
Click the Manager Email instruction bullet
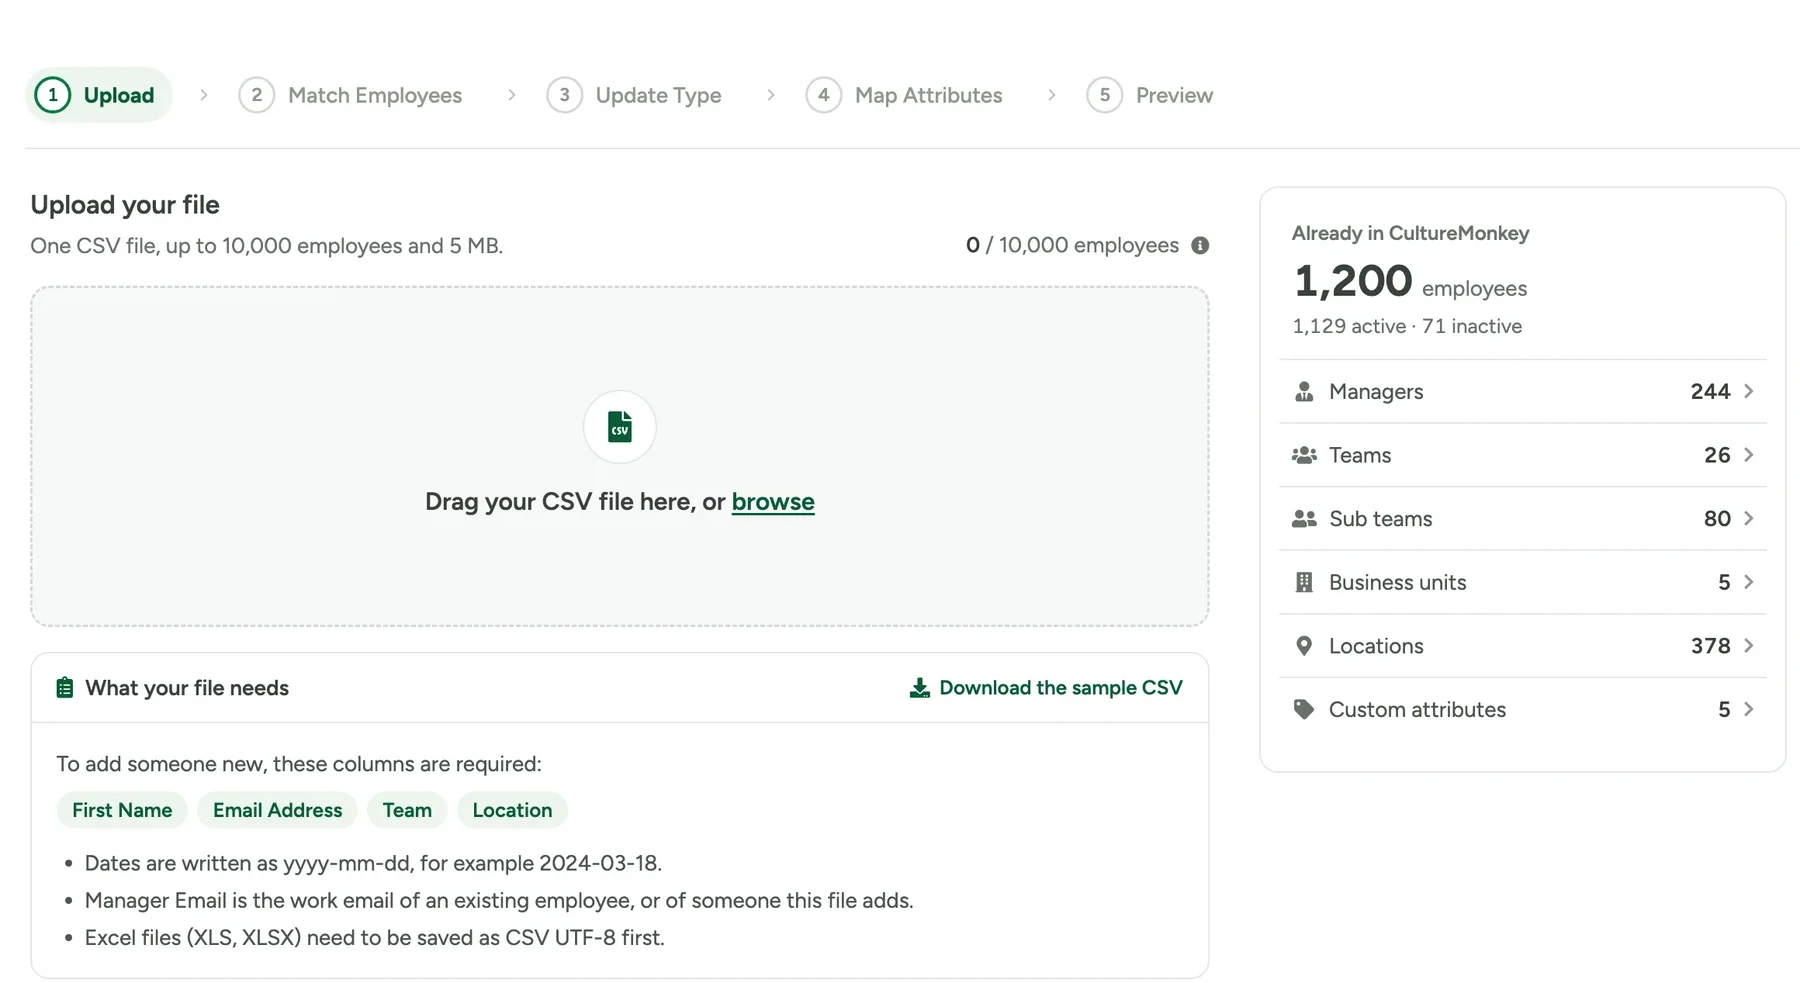[x=499, y=901]
